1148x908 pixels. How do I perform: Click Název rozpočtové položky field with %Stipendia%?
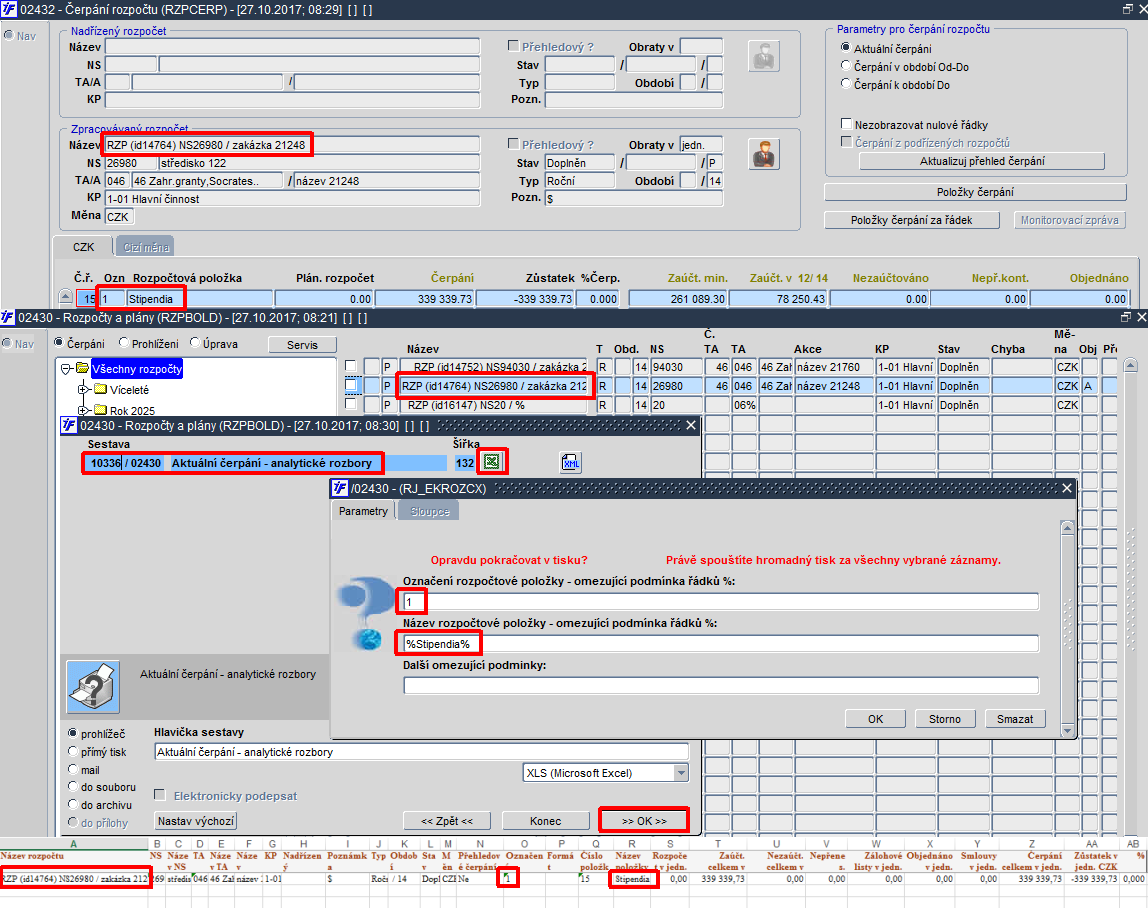point(720,644)
